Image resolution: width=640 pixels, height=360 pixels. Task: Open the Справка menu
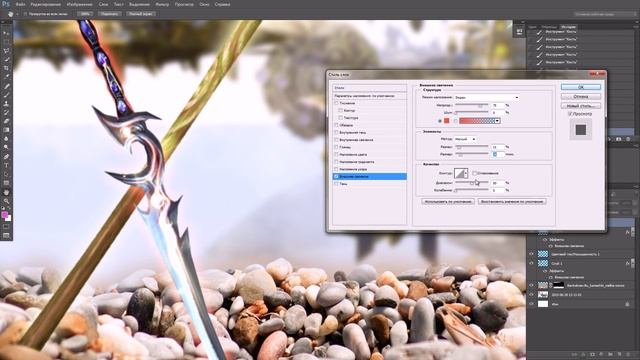pyautogui.click(x=222, y=4)
